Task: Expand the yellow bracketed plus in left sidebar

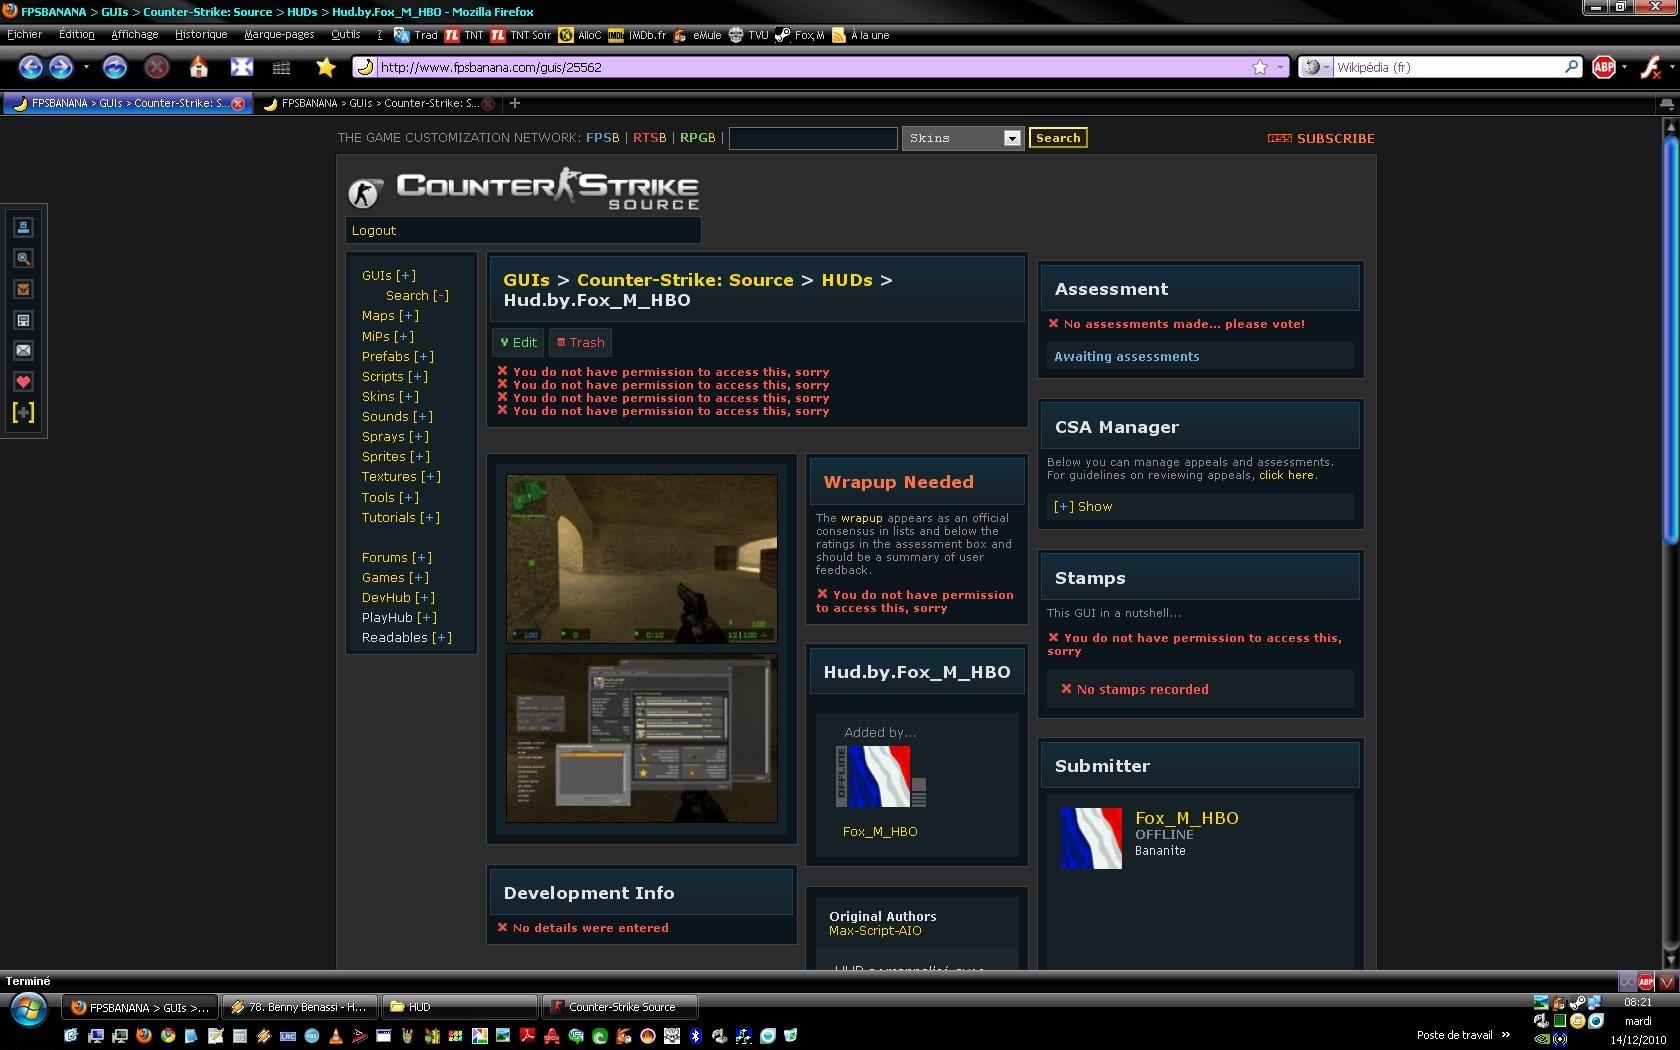Action: pyautogui.click(x=23, y=412)
